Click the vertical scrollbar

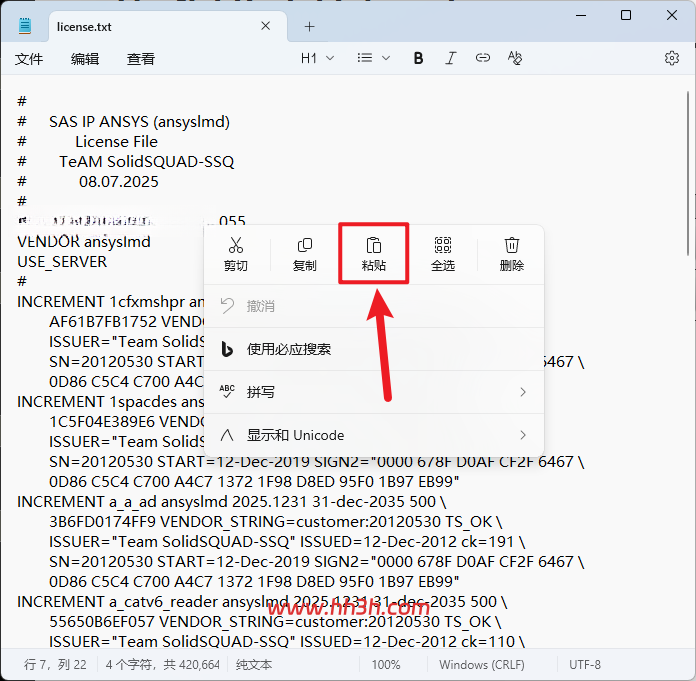(x=688, y=173)
